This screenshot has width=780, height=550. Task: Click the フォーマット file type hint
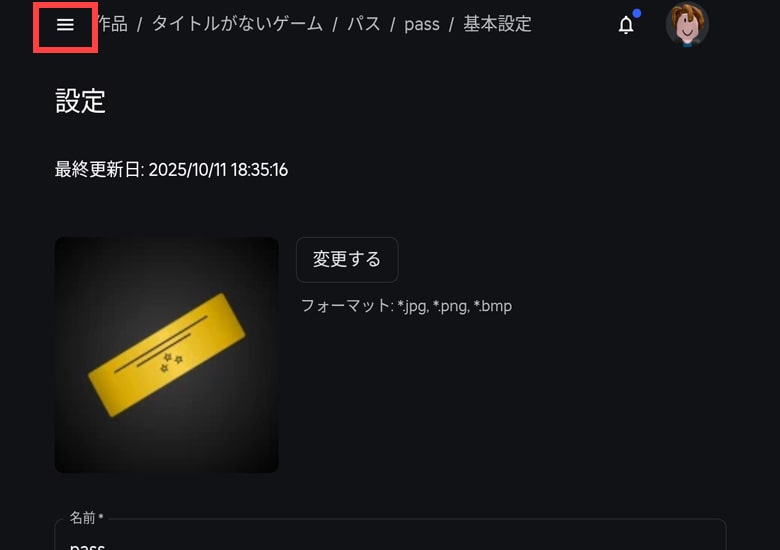point(406,306)
